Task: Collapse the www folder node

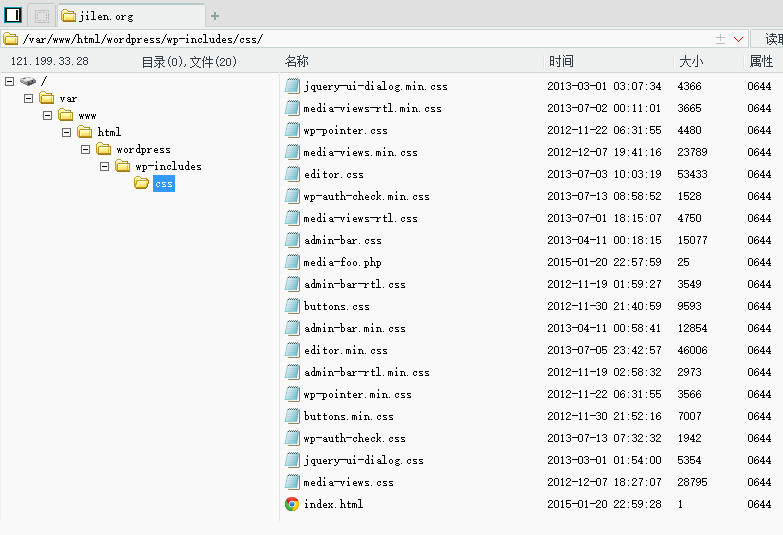Action: (47, 115)
